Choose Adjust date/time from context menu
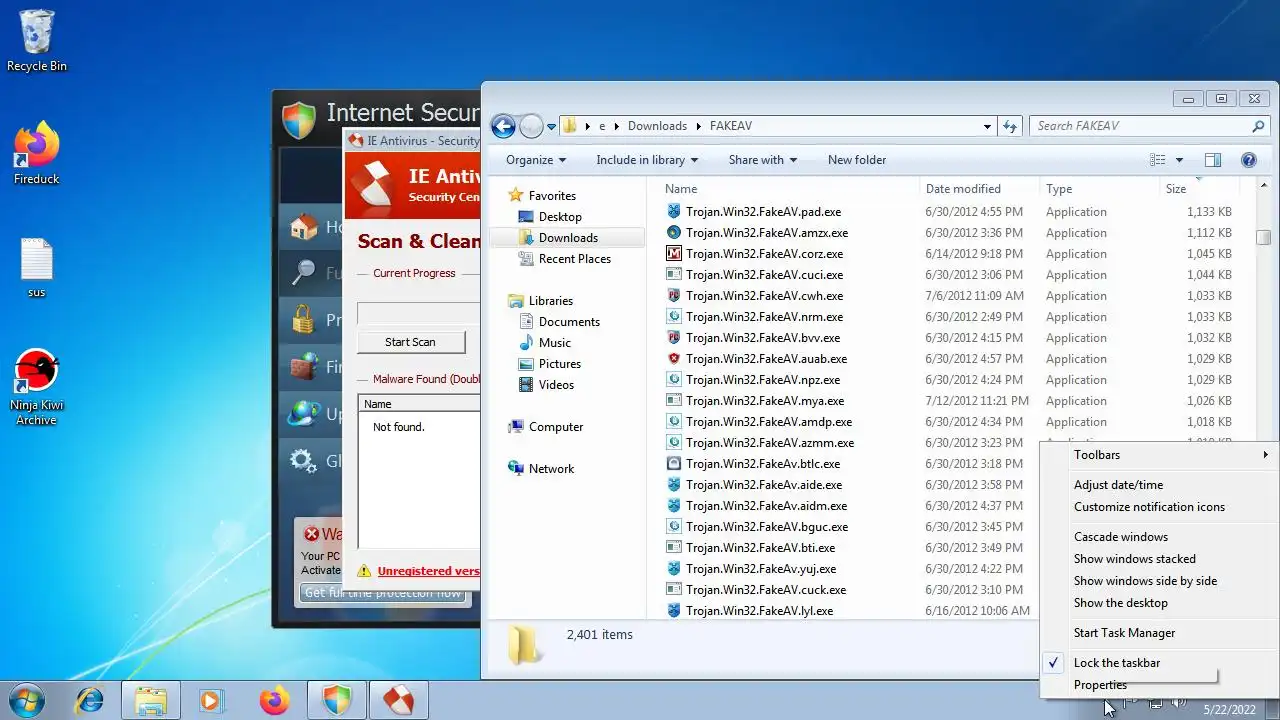1280x720 pixels. click(1118, 485)
